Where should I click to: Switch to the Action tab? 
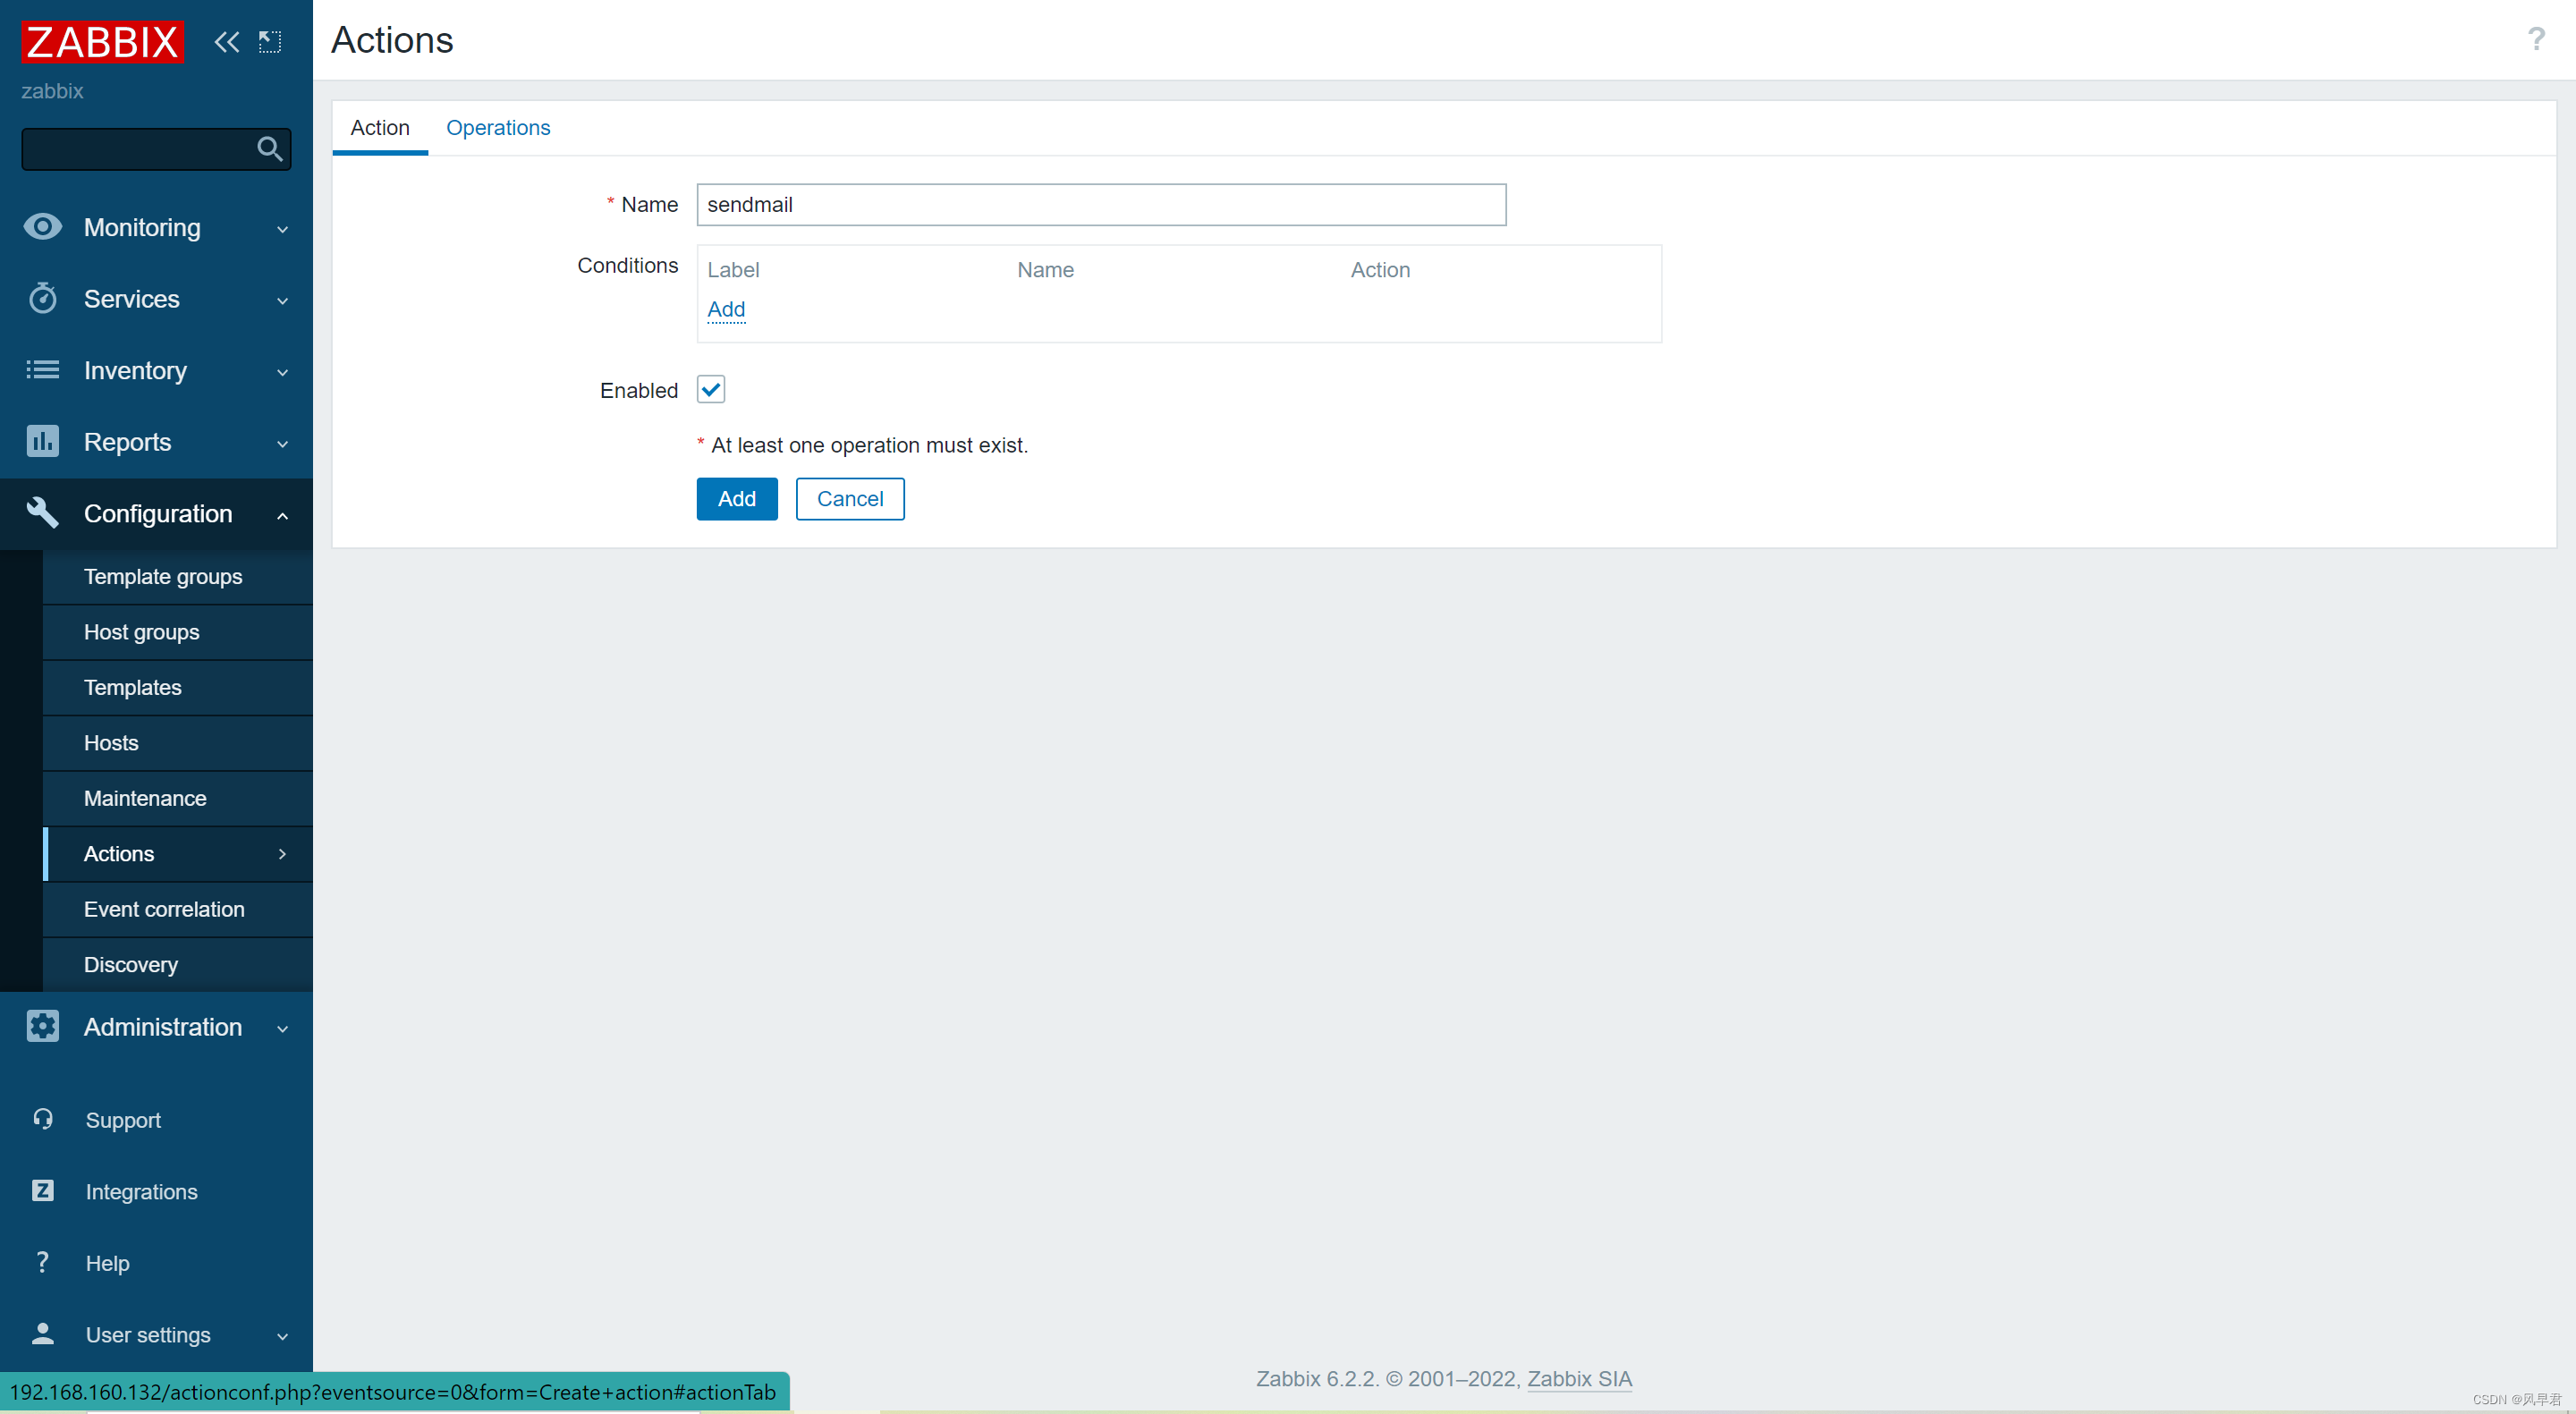coord(379,127)
